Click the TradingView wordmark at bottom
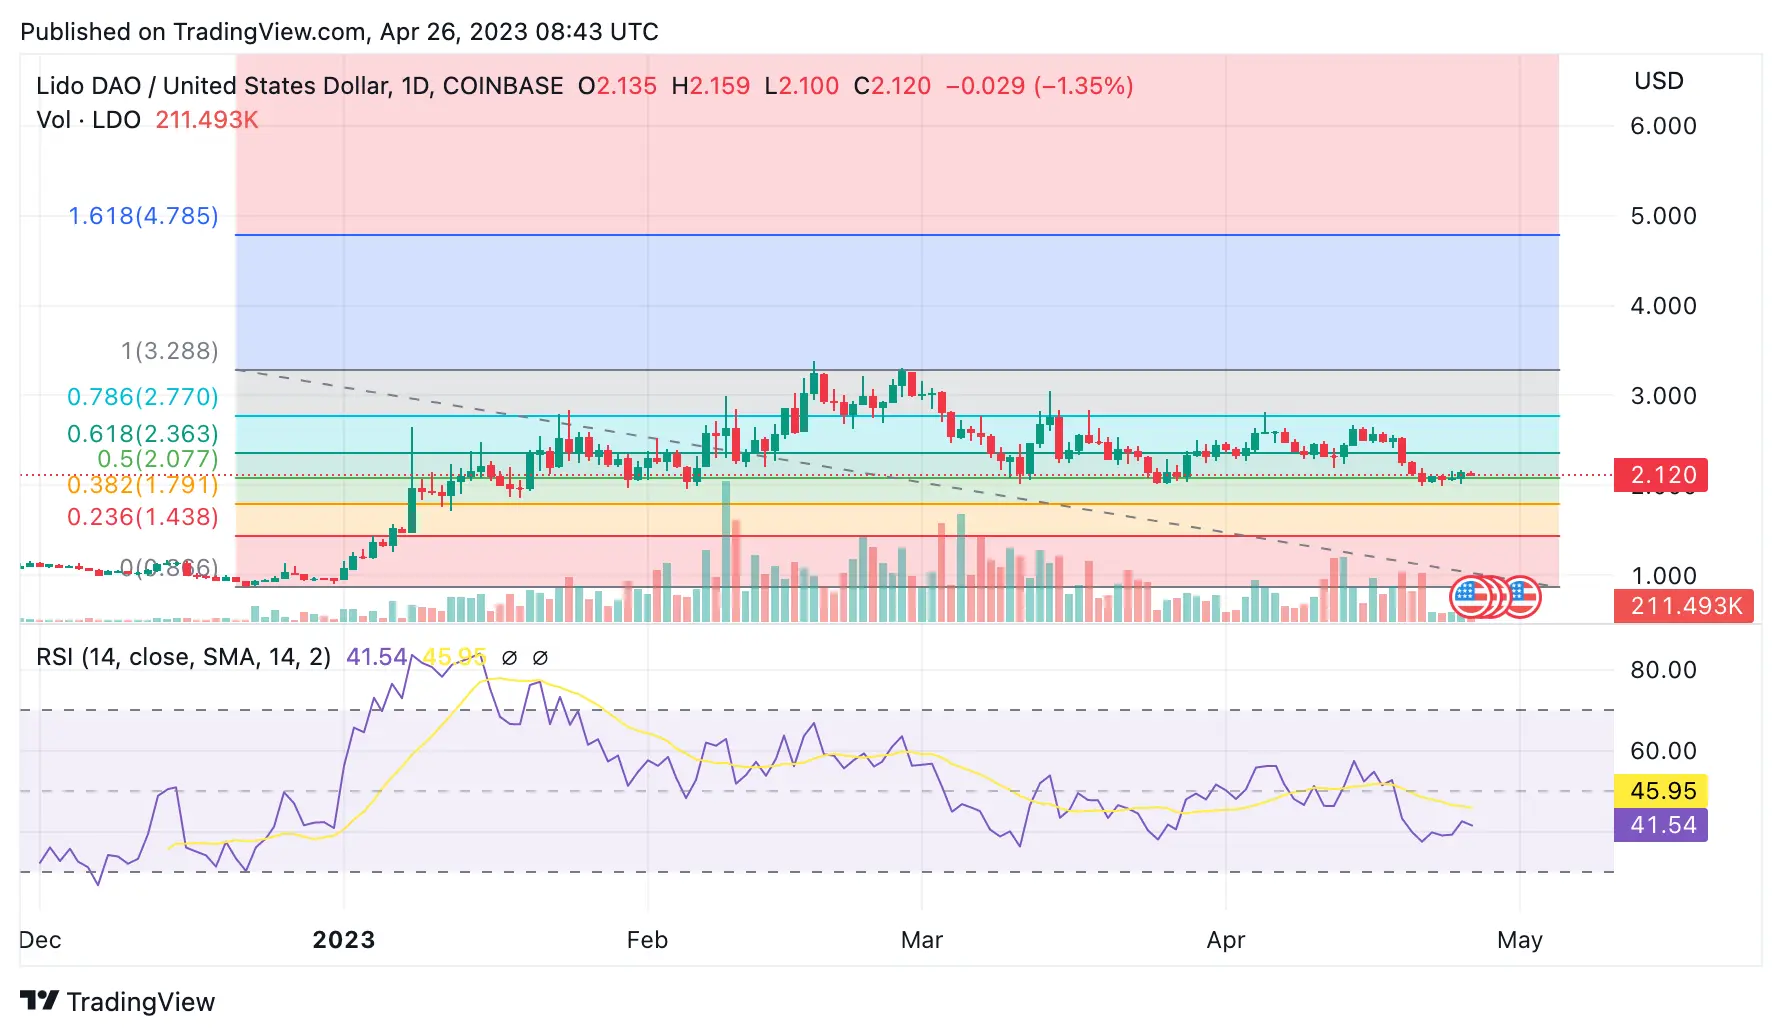This screenshot has height=1036, width=1782. coord(141,1002)
